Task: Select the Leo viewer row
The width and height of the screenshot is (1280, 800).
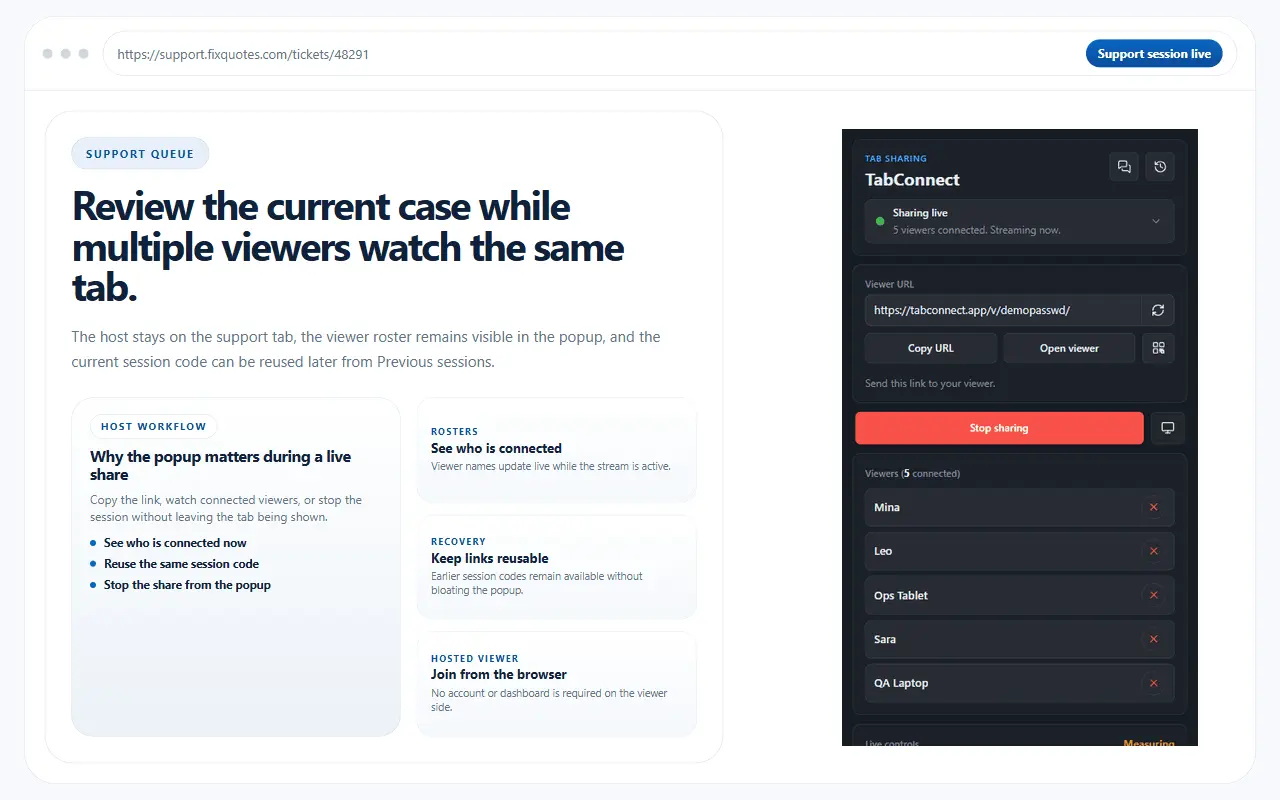Action: coord(1020,551)
